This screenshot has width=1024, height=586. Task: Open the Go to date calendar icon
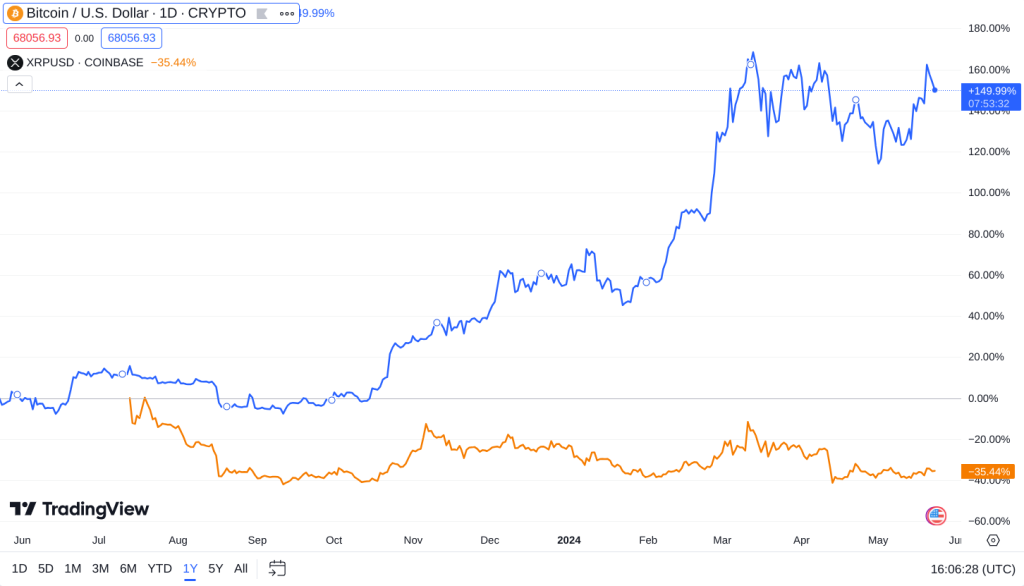276,567
